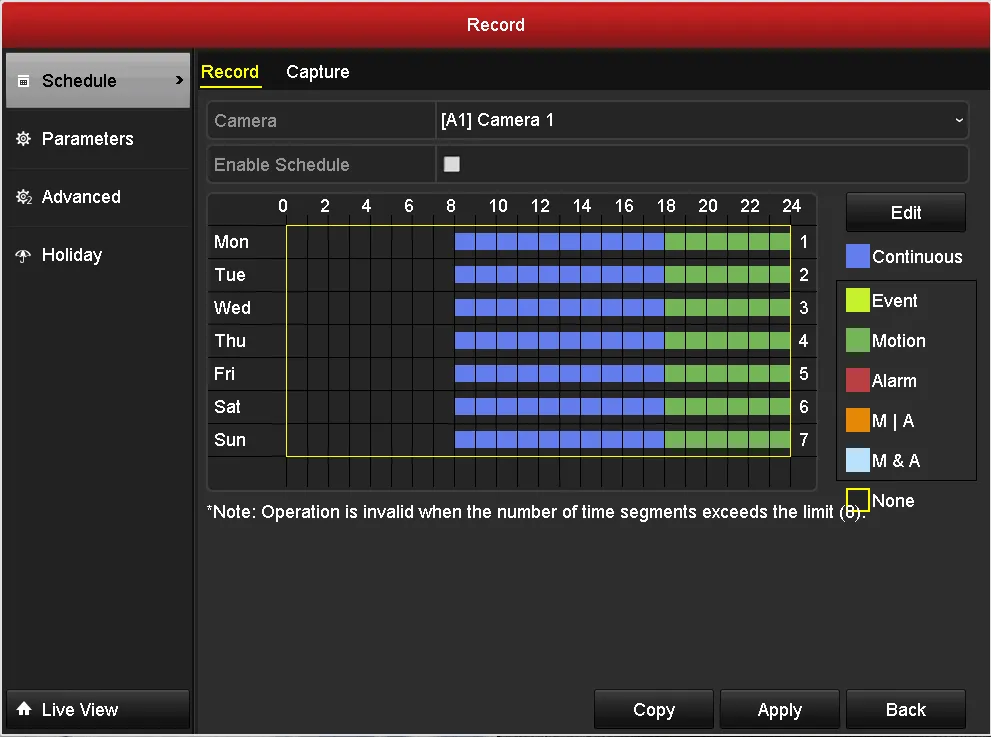Select the Record tab

[230, 72]
